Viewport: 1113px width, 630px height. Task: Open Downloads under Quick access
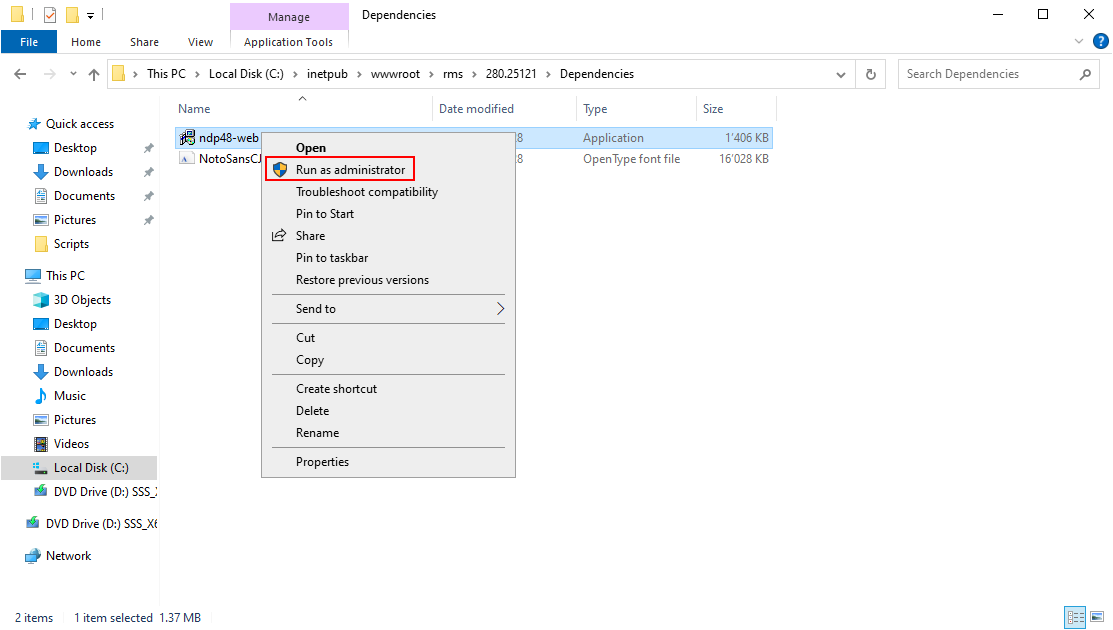(x=83, y=172)
